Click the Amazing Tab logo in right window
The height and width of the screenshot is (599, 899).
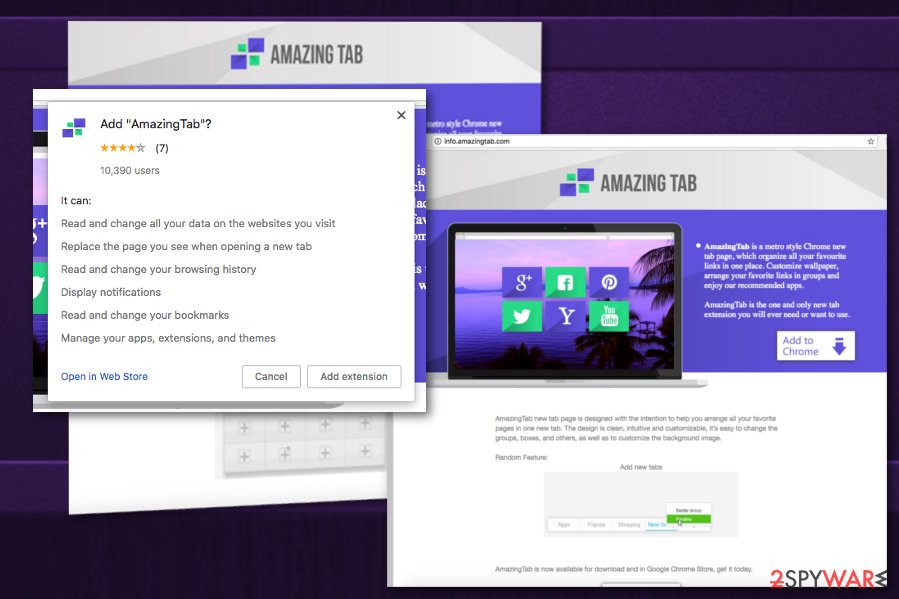(x=628, y=183)
